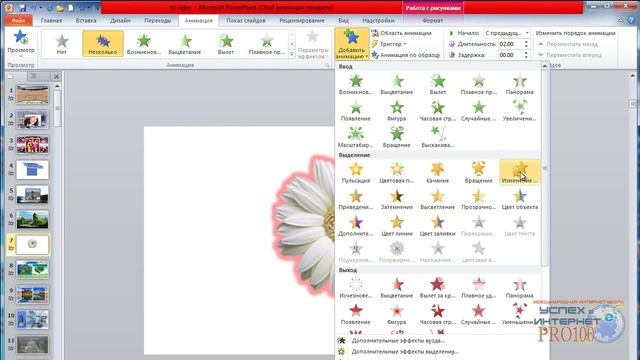Open the Файл tab
Screen dimensions: 640x360
(x=18, y=20)
